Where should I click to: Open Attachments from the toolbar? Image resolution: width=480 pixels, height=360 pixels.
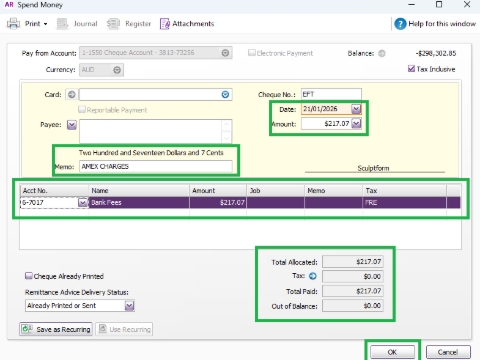point(187,24)
